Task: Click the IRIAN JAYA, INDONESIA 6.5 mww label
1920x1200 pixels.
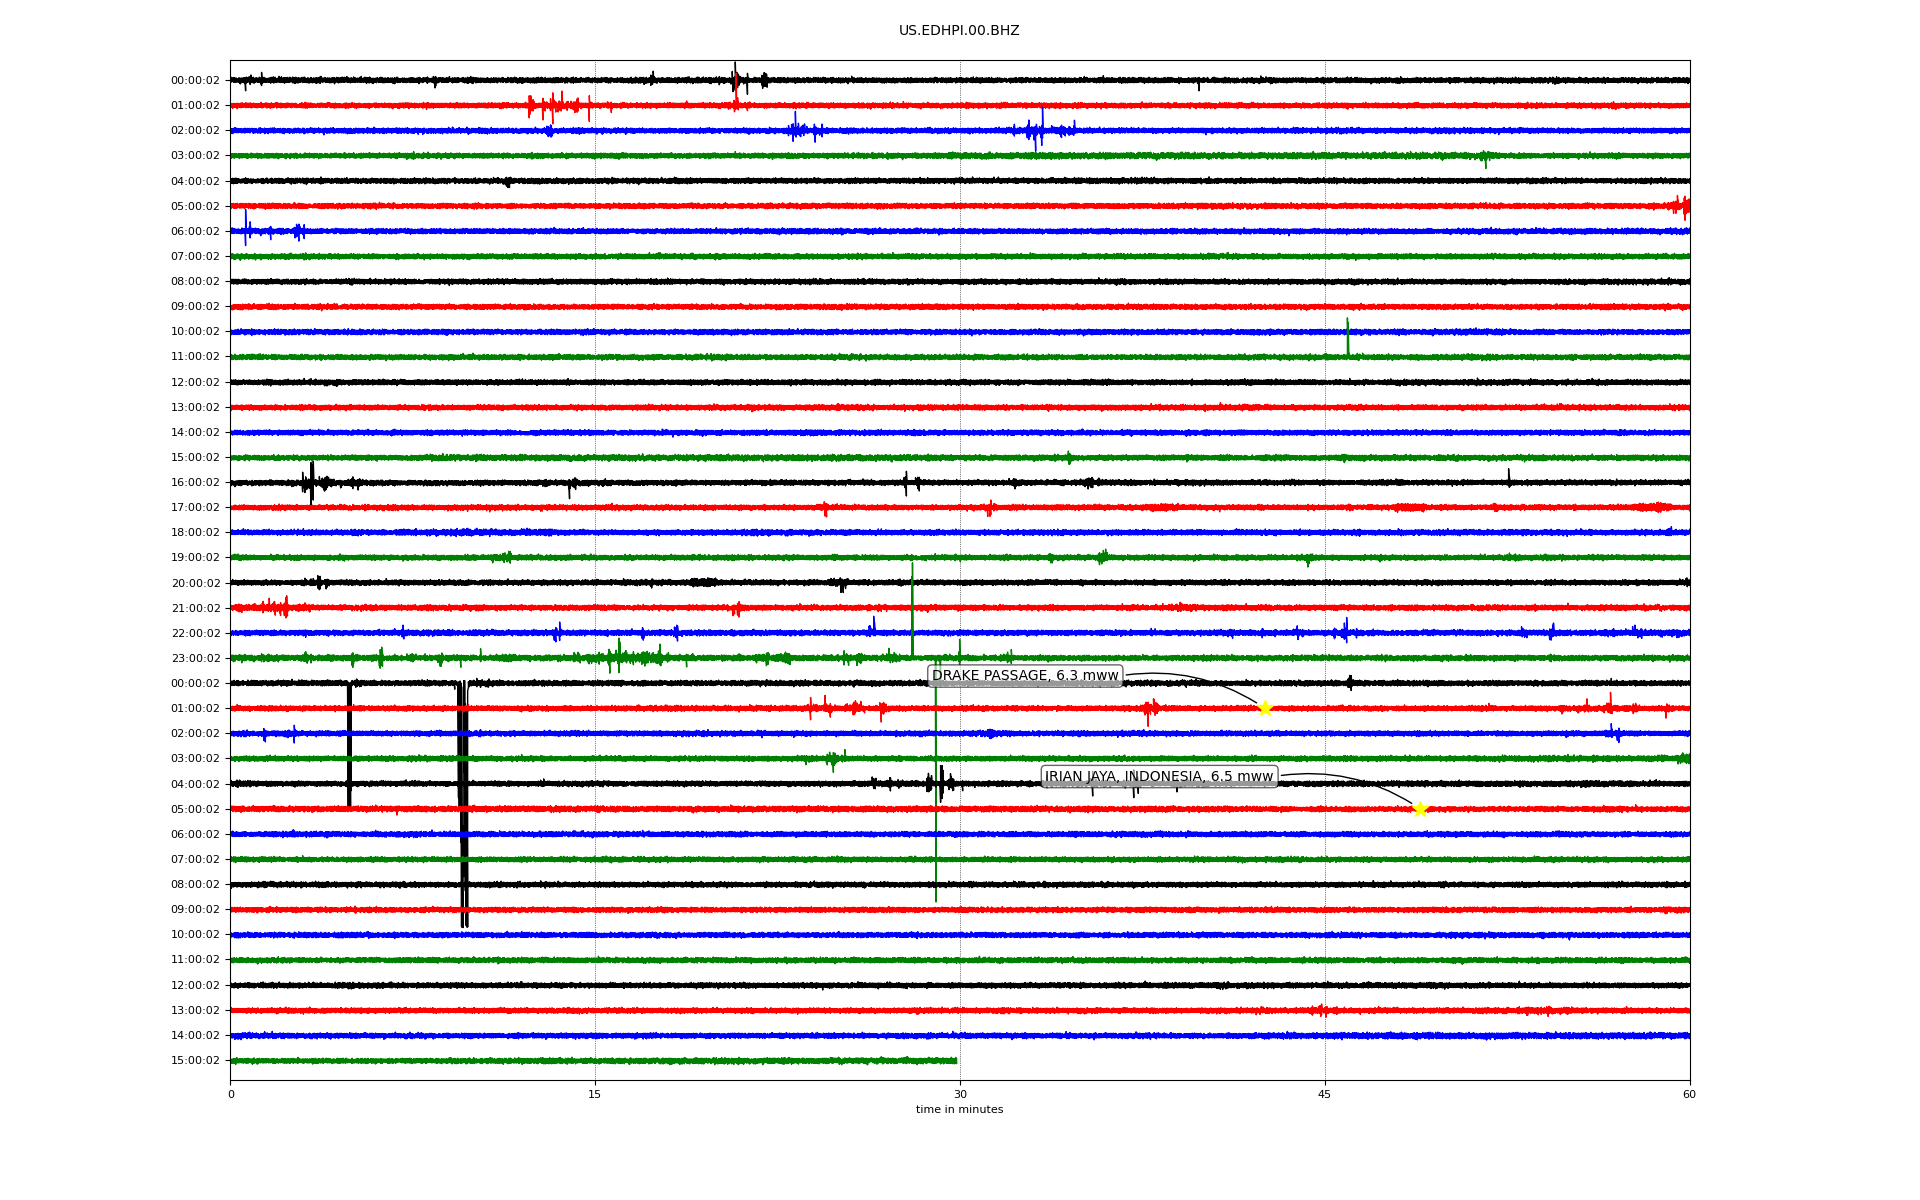Action: click(1159, 777)
